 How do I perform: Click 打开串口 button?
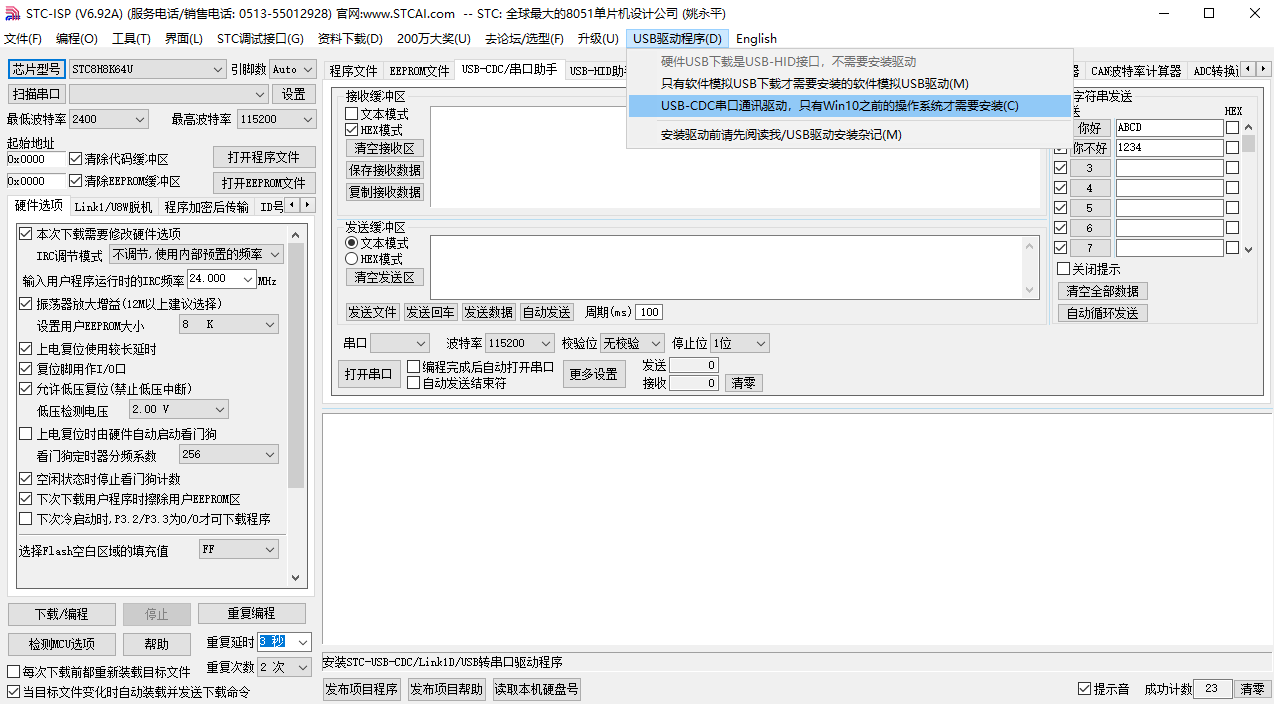[368, 374]
